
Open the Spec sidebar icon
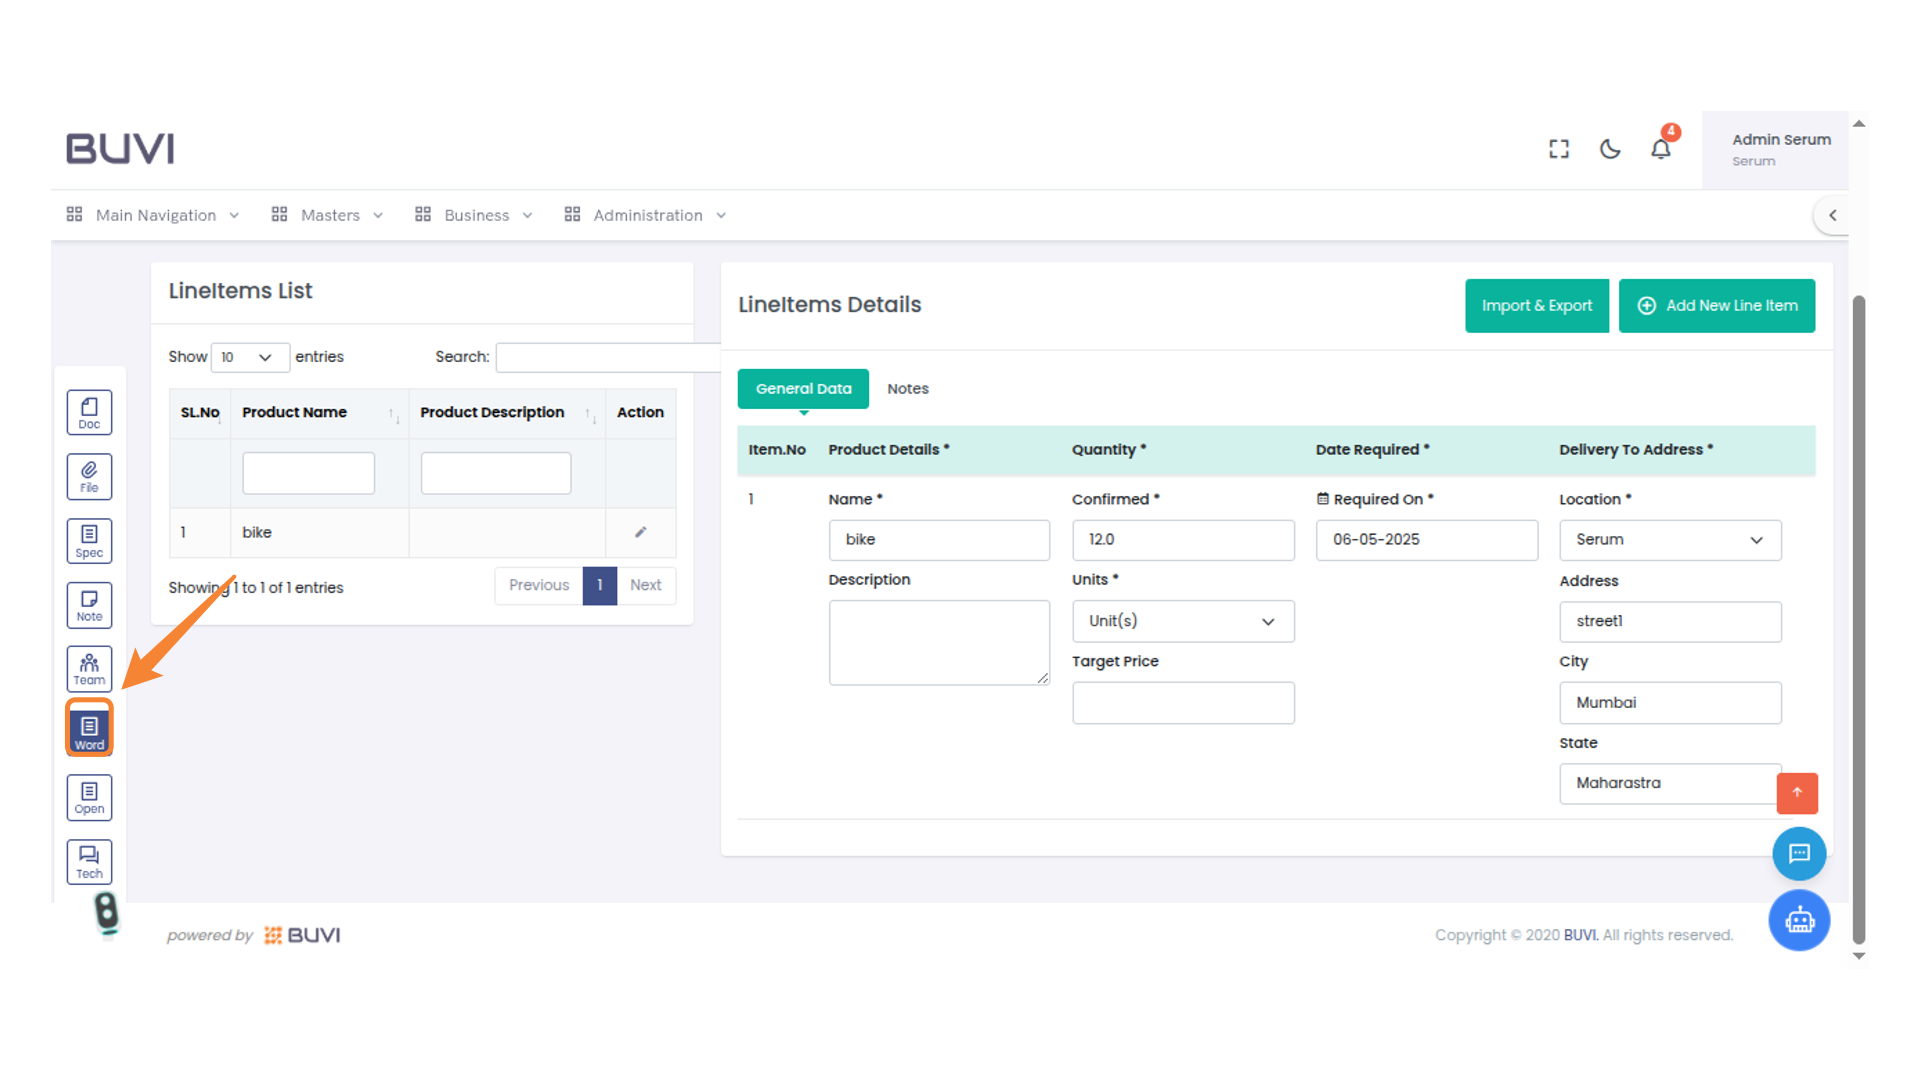click(x=89, y=541)
